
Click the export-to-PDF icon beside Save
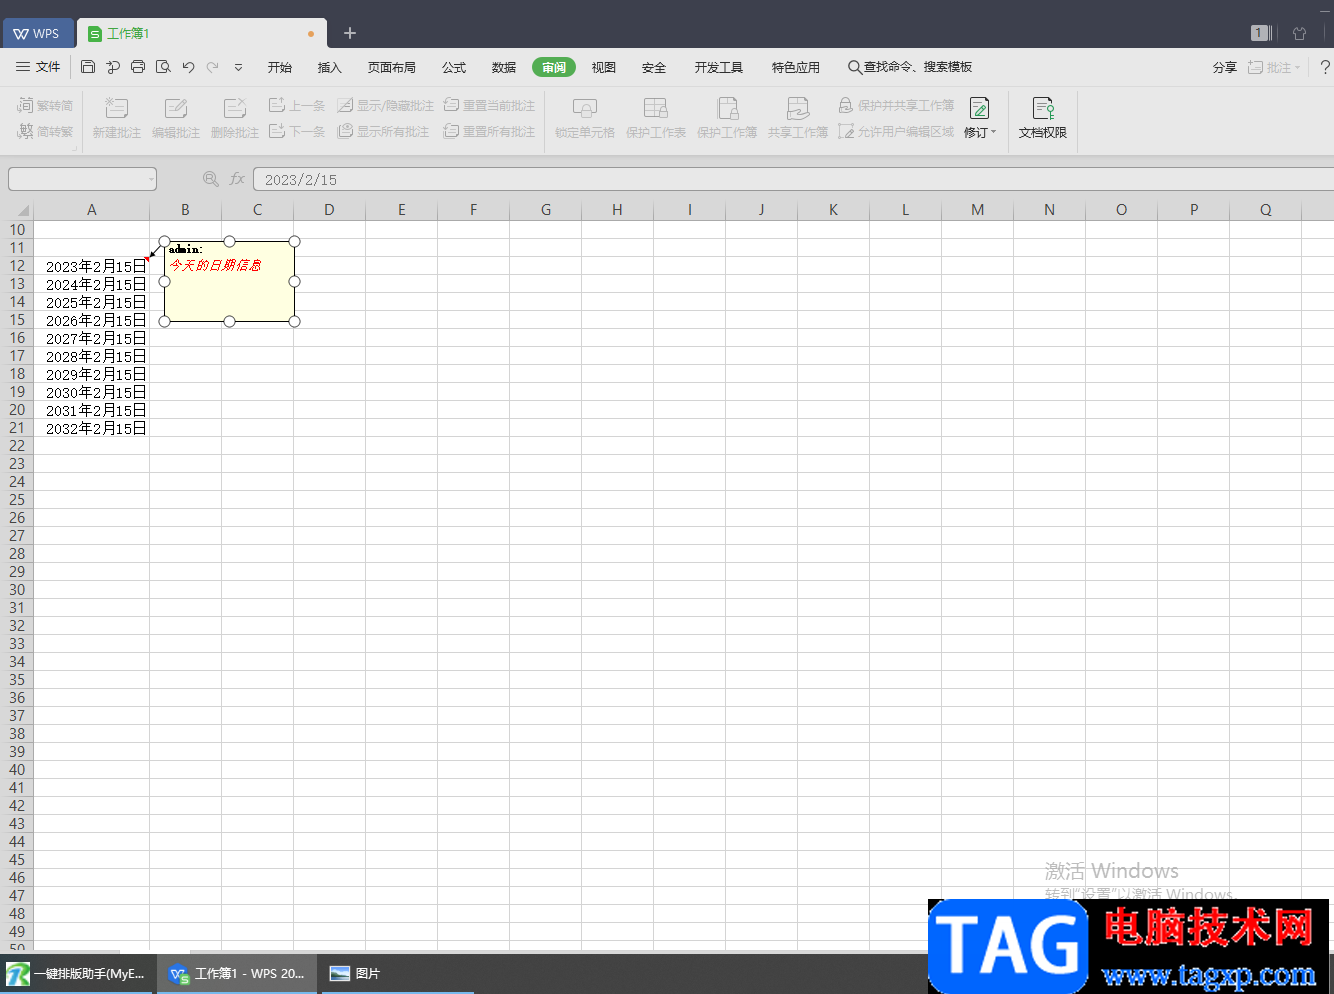point(113,67)
